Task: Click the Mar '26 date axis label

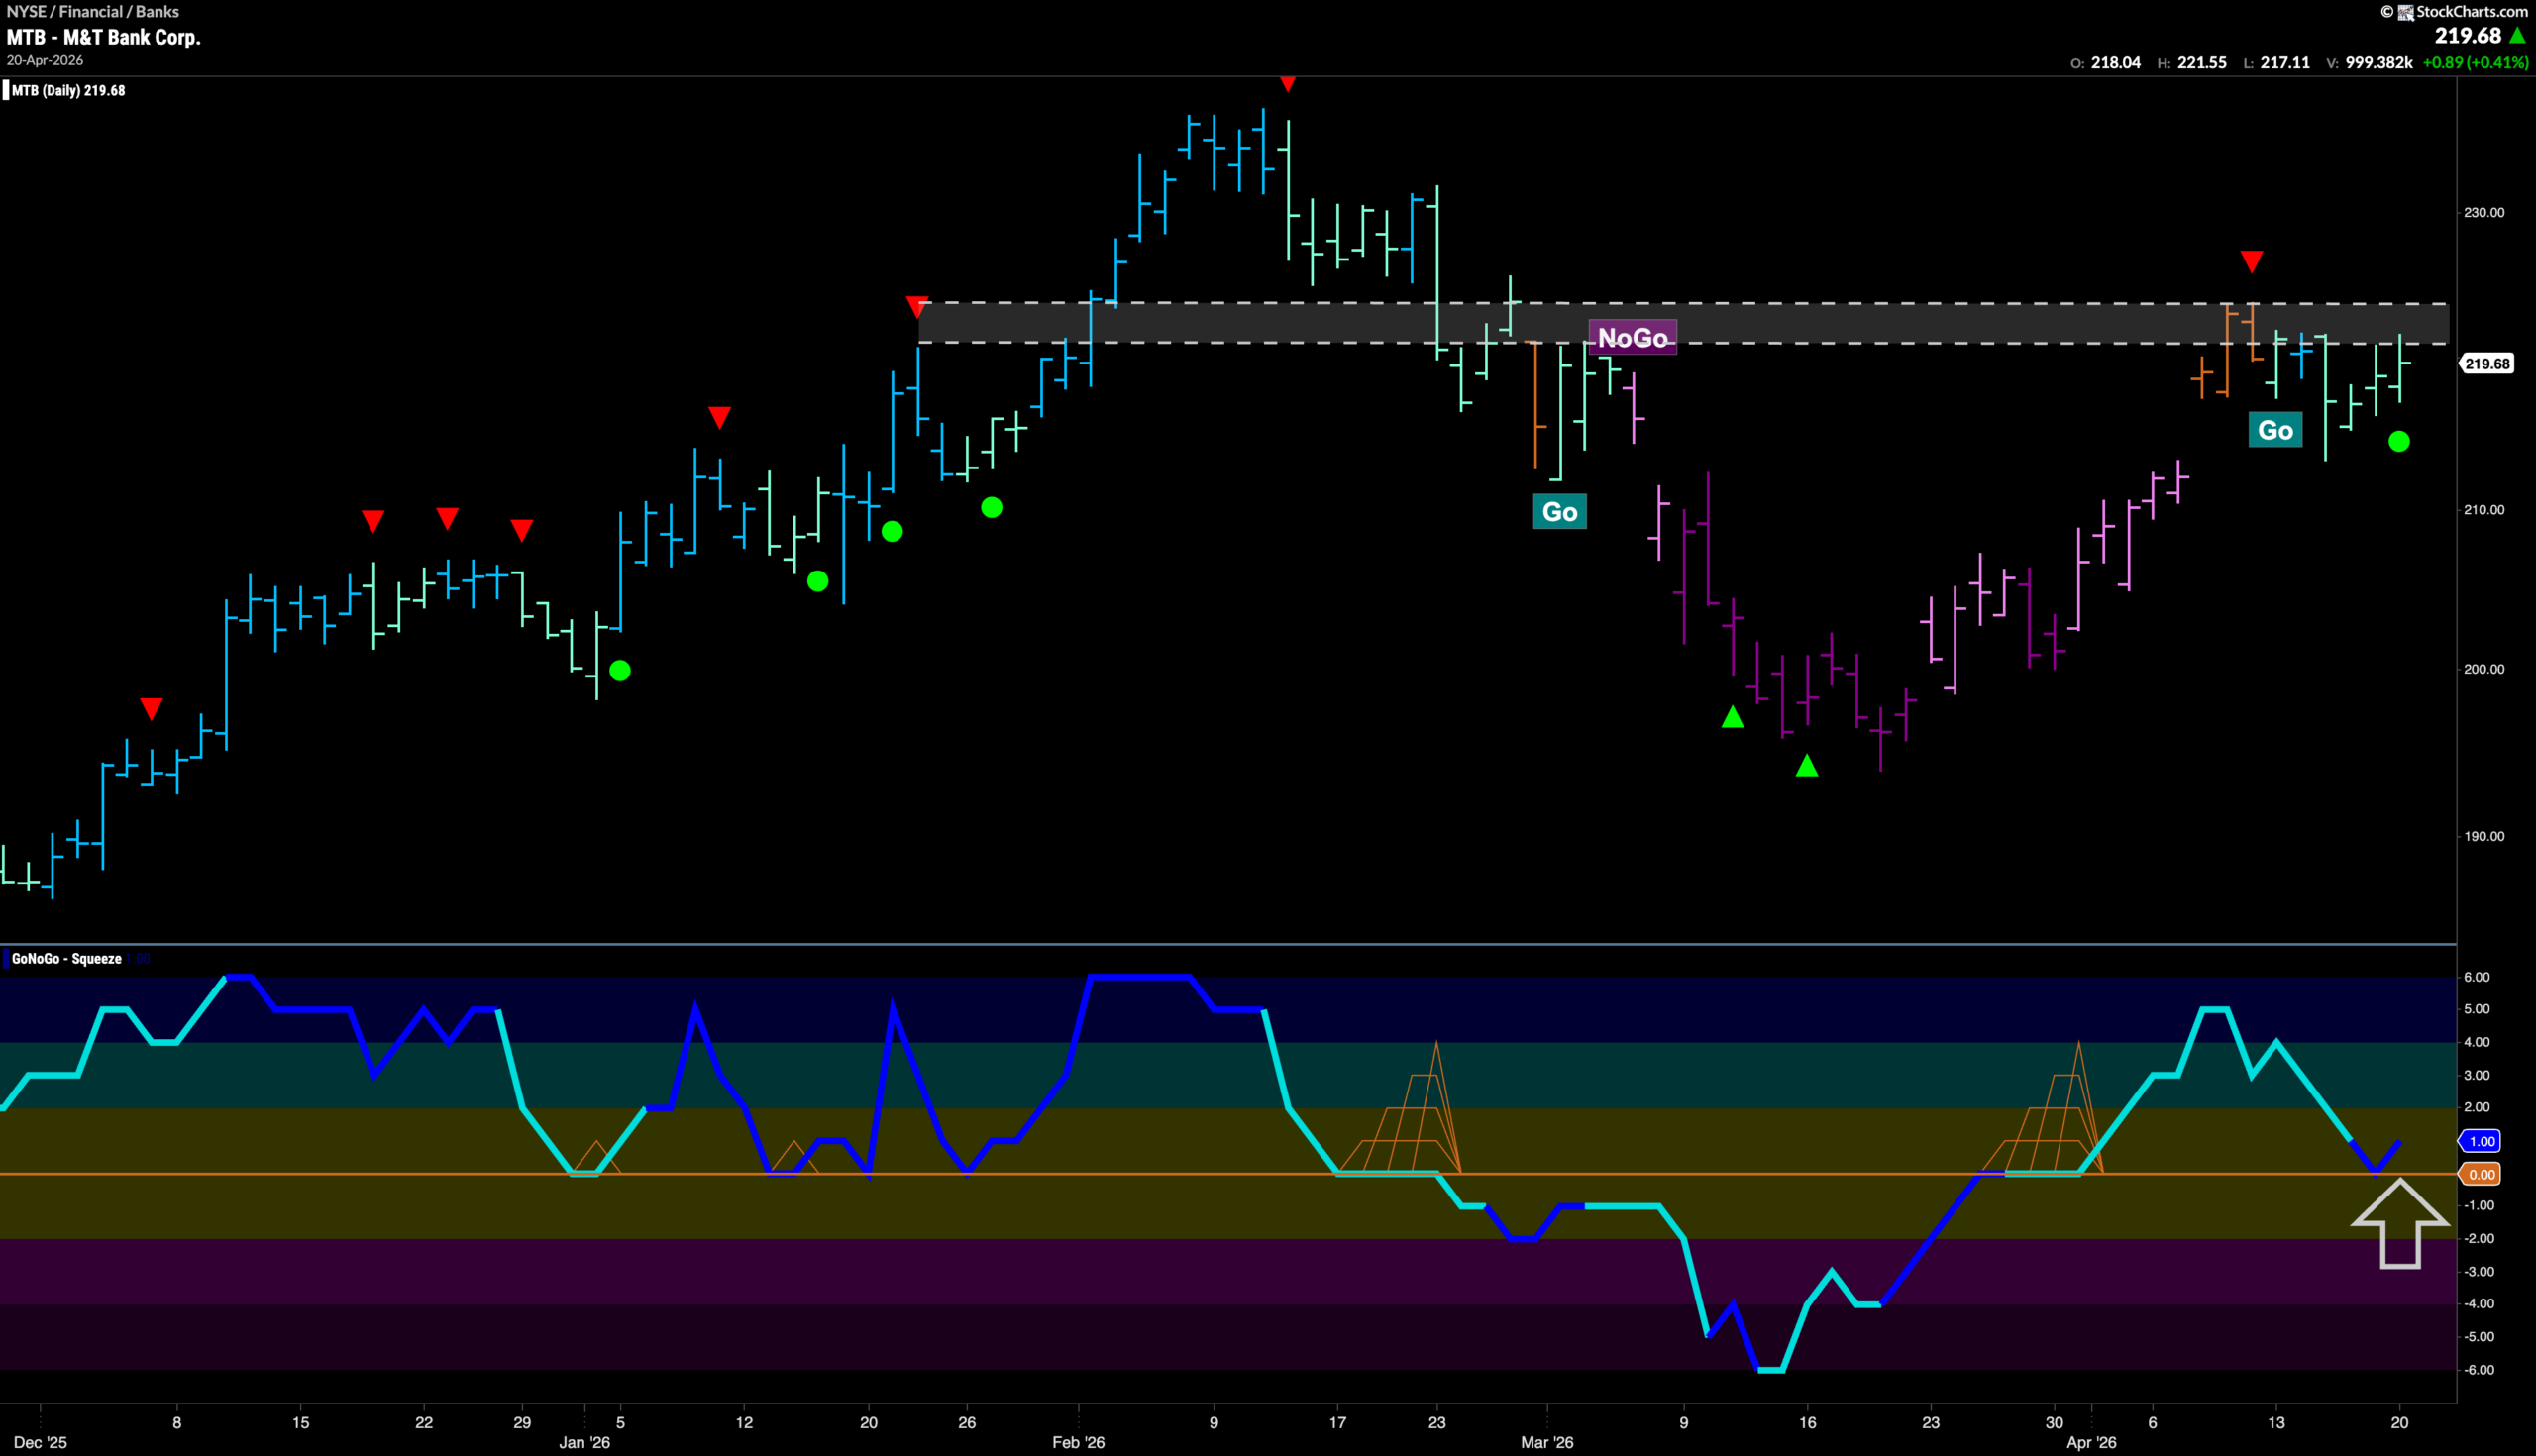Action: (x=1547, y=1442)
